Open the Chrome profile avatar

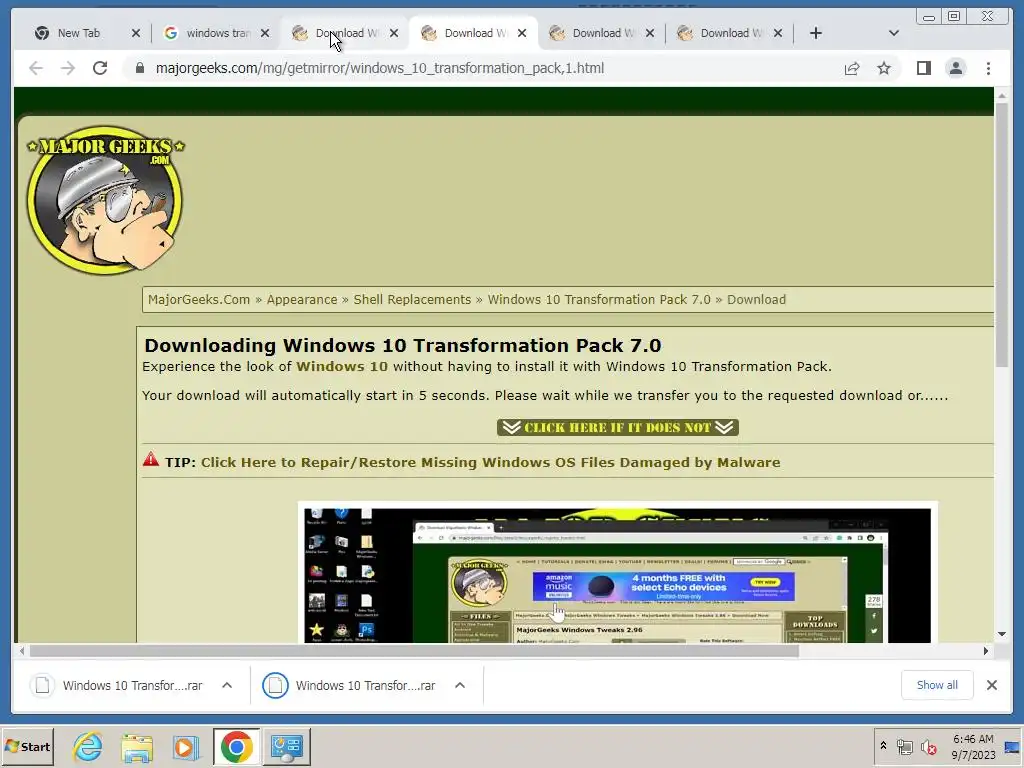(x=955, y=68)
